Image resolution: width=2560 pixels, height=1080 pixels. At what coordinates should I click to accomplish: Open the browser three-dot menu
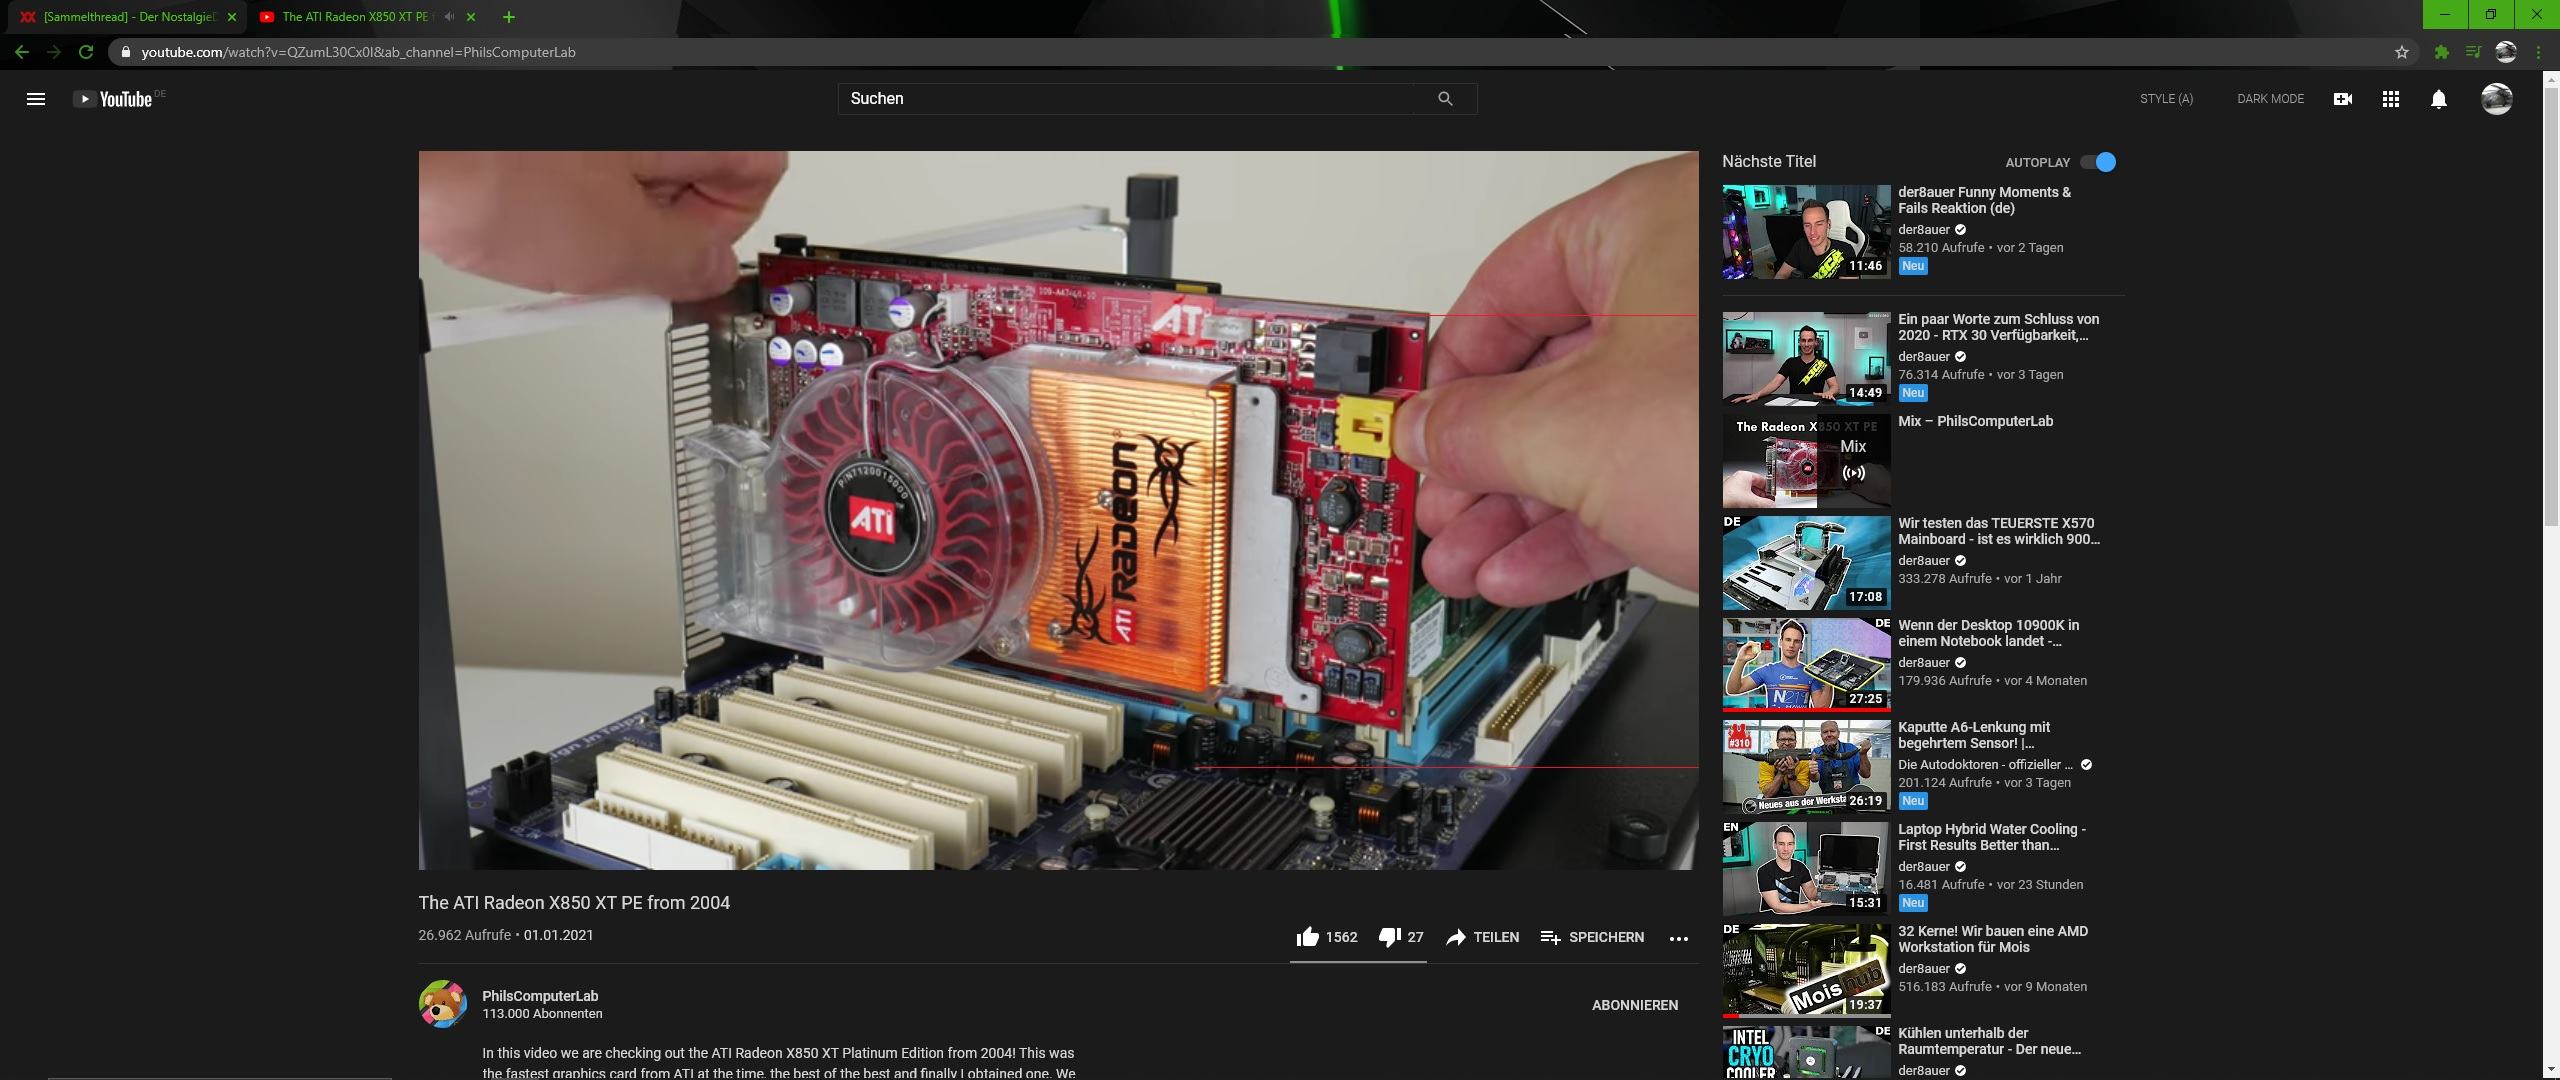pos(2538,52)
